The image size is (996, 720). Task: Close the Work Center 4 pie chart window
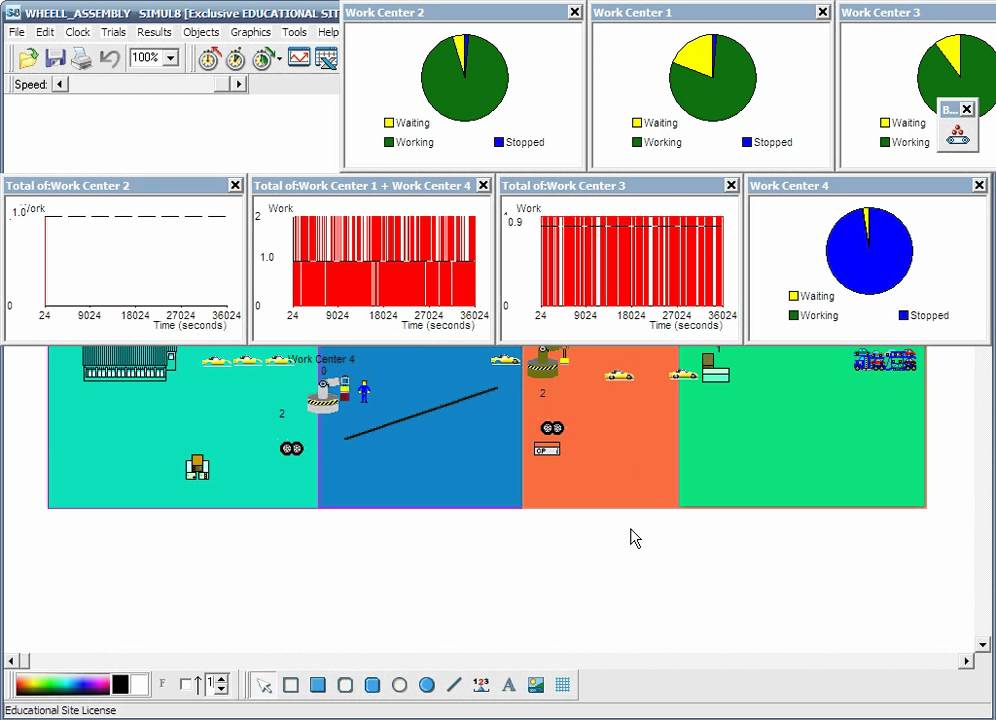[979, 185]
